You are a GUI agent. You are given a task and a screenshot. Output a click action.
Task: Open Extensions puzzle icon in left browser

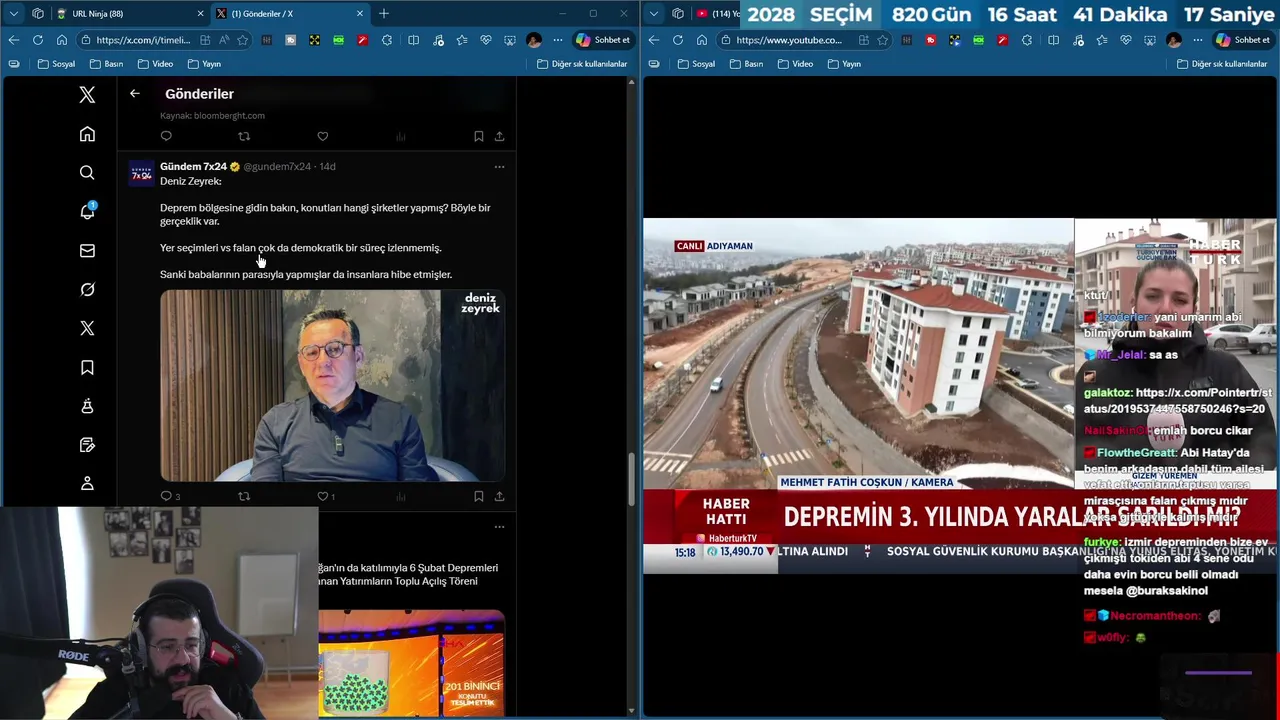click(x=387, y=40)
